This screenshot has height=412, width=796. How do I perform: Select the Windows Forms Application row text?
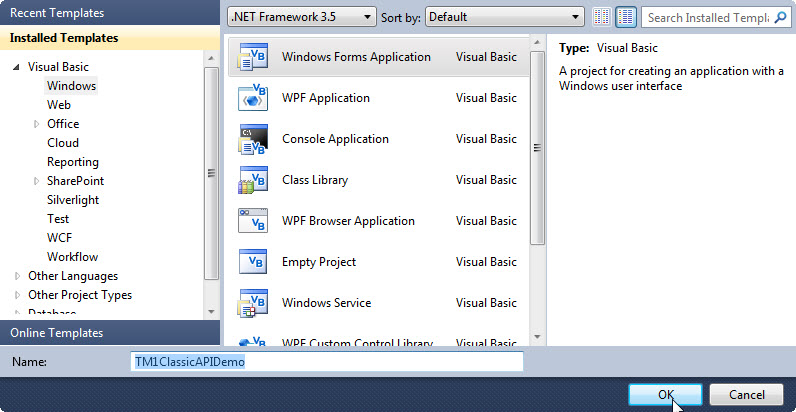tap(356, 57)
